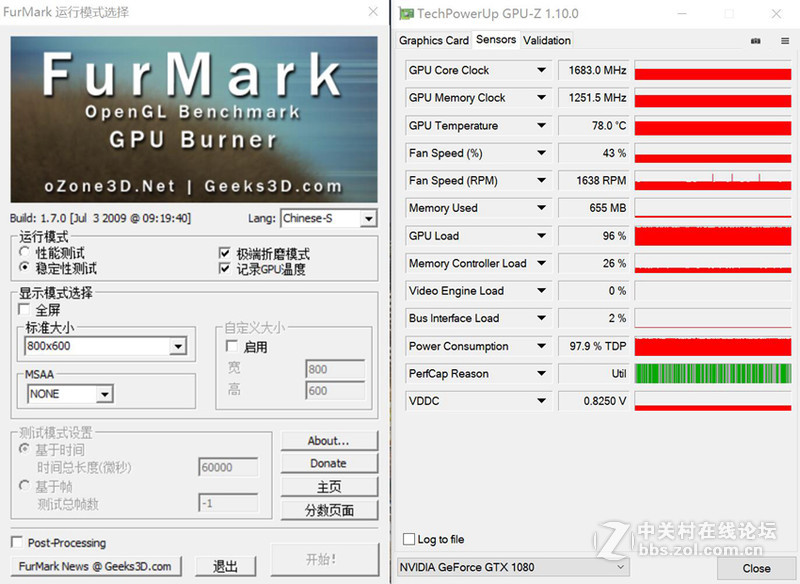The width and height of the screenshot is (800, 584).
Task: Click the 78.0 °C temperature value
Action: point(594,125)
